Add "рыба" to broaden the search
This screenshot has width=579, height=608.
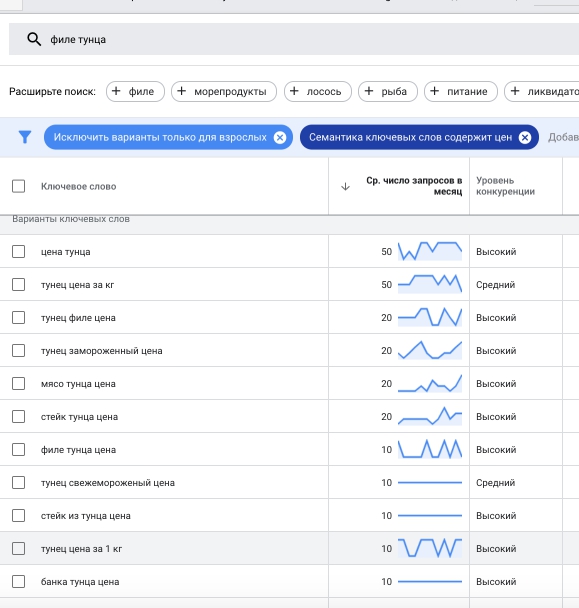388,92
